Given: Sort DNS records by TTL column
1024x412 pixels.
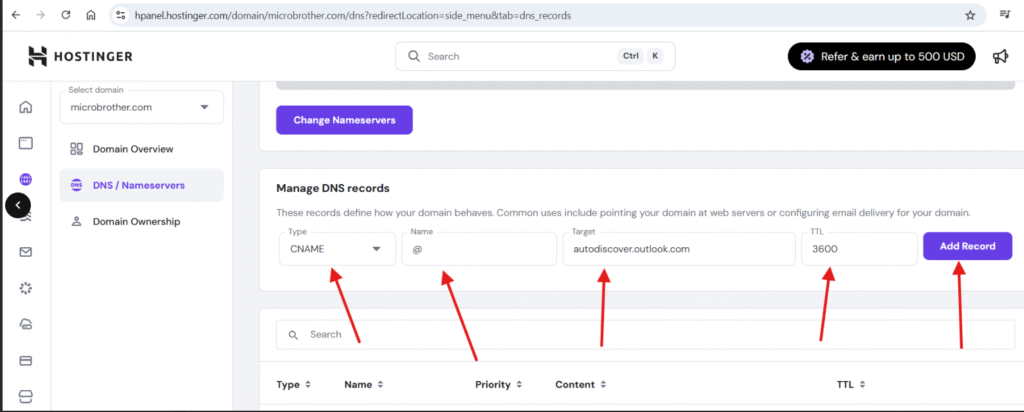Looking at the screenshot, I should pos(851,384).
